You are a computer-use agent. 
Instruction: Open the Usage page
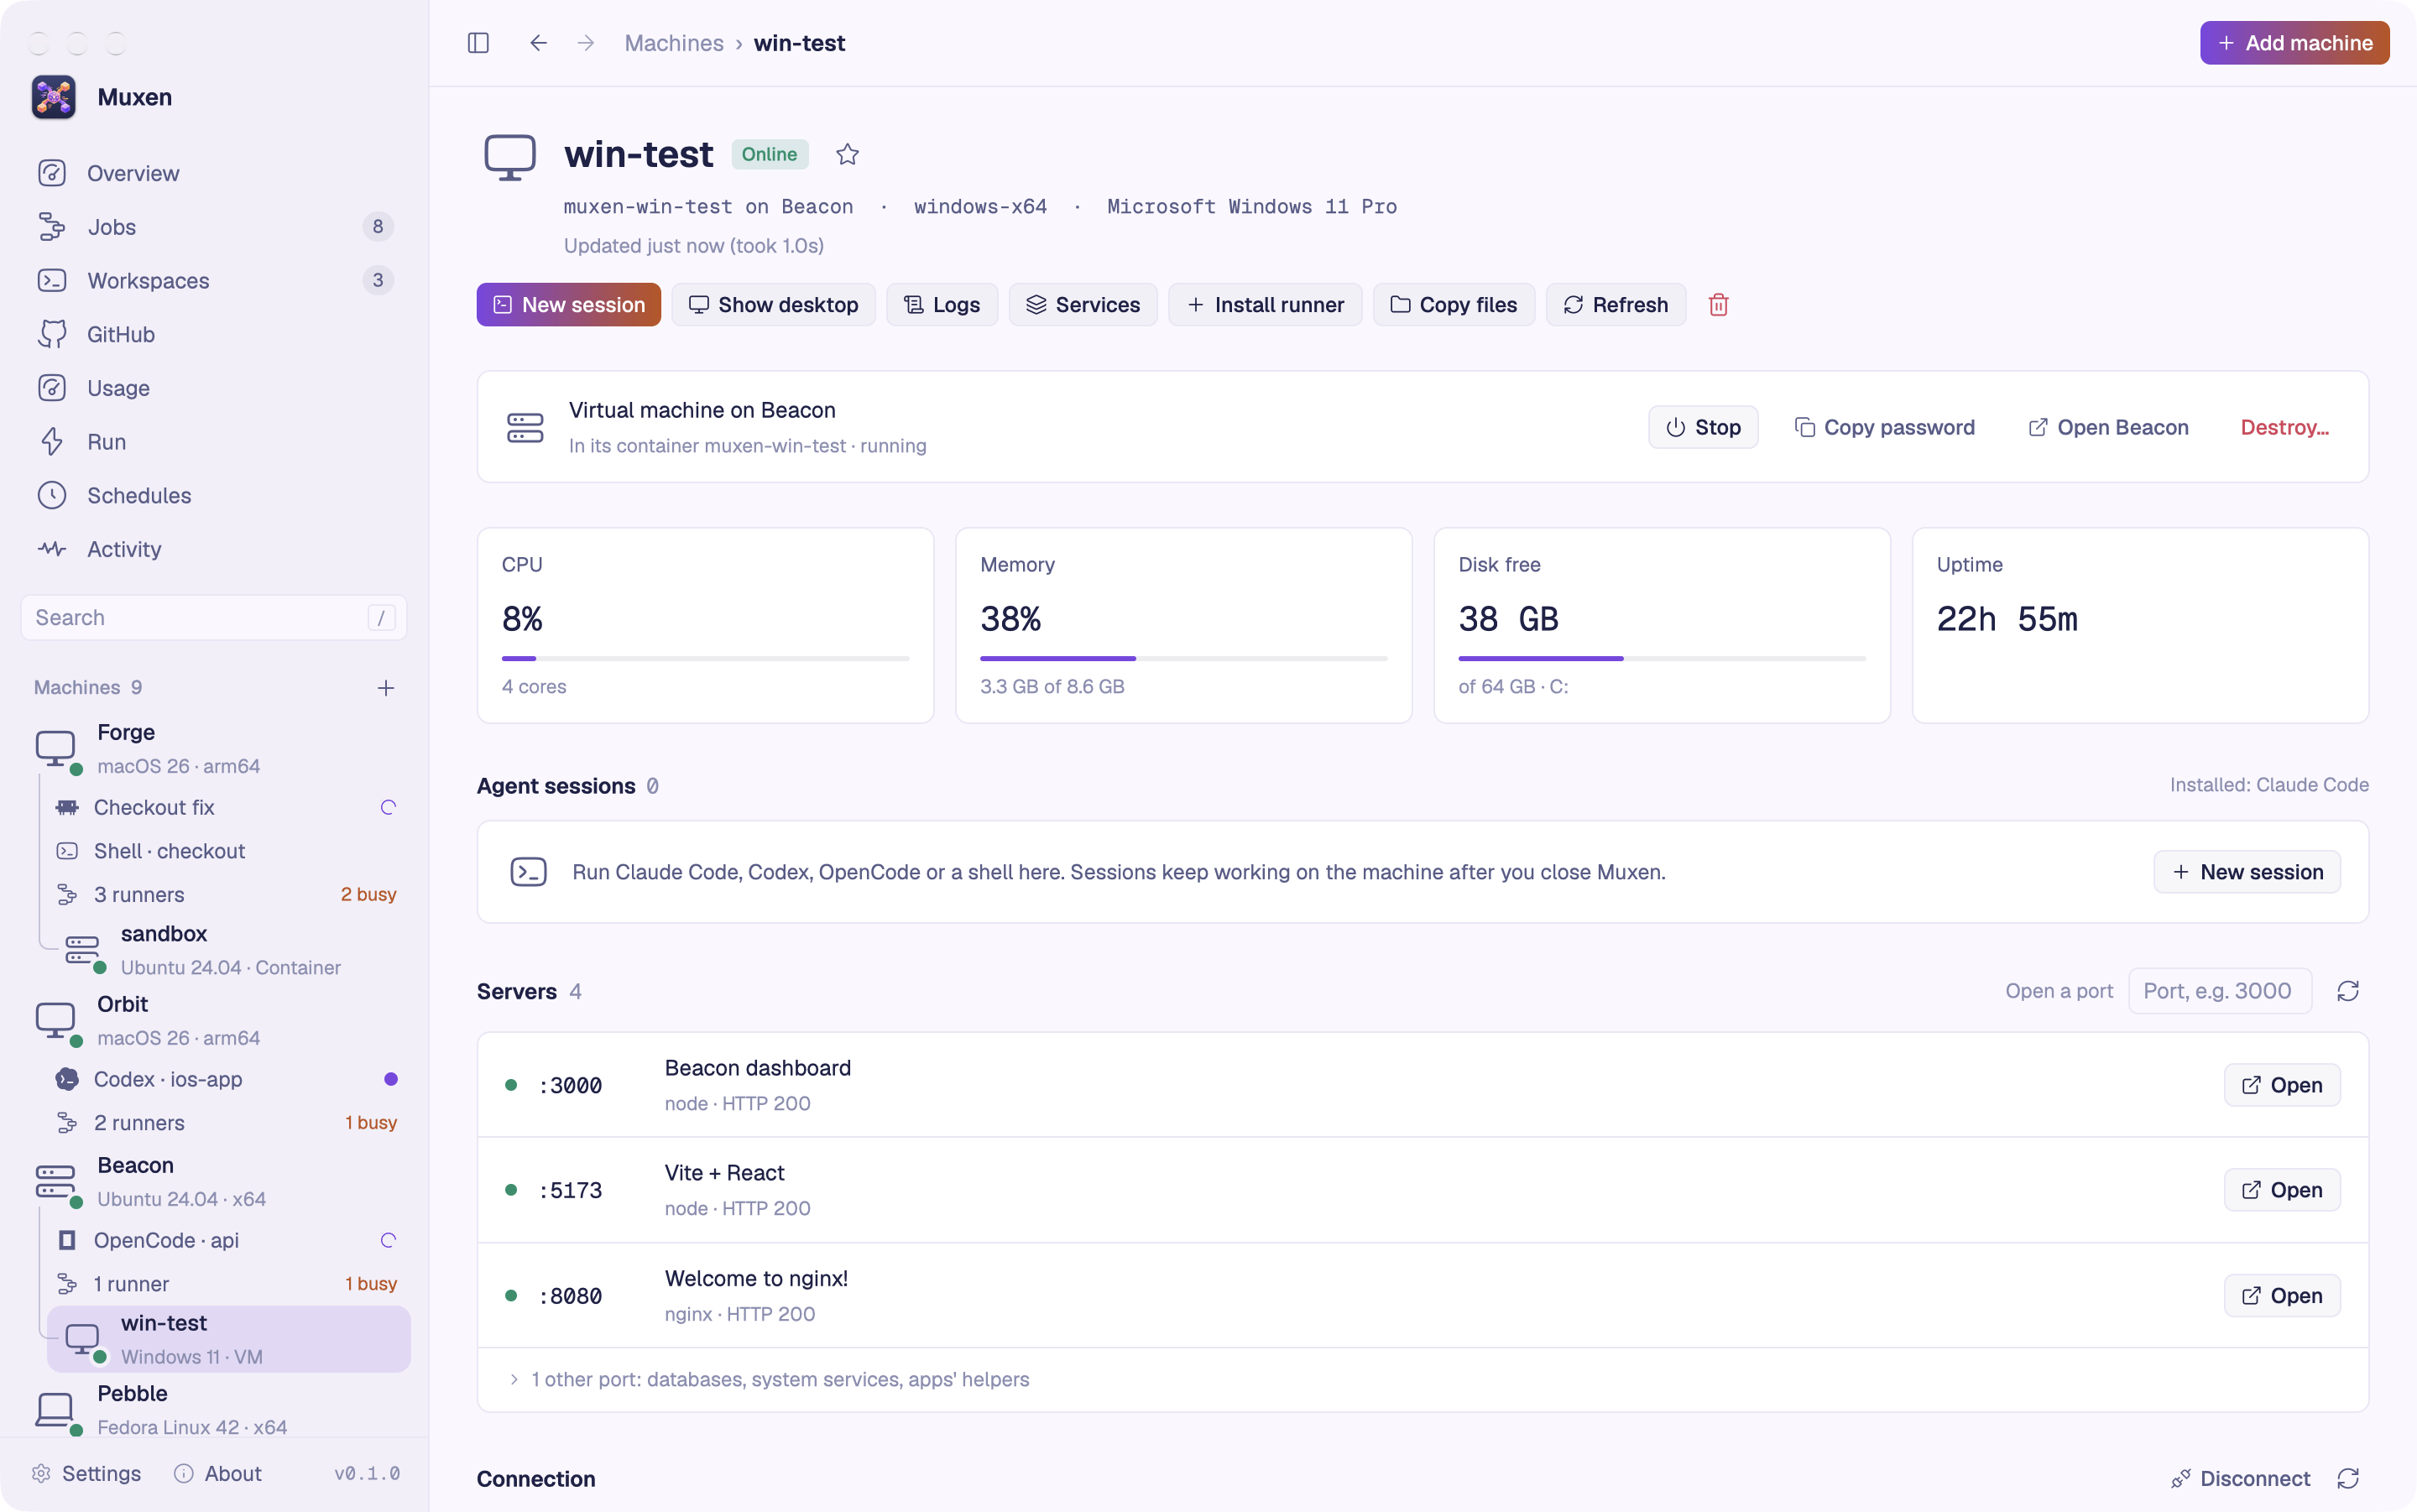click(x=214, y=388)
